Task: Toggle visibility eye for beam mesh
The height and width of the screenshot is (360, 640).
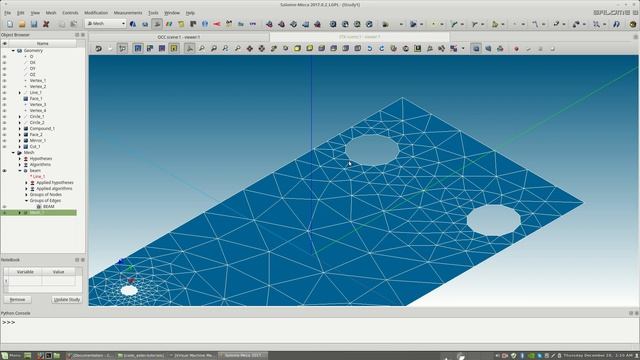Action: 4,171
